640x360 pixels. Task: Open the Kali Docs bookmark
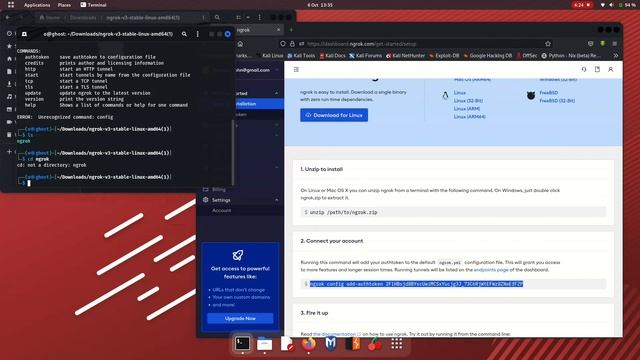[x=333, y=56]
